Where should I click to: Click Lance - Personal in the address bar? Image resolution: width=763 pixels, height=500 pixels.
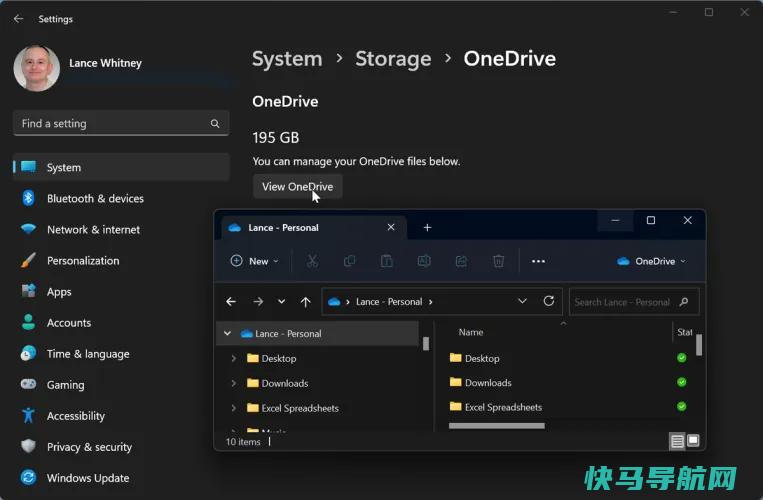389,302
